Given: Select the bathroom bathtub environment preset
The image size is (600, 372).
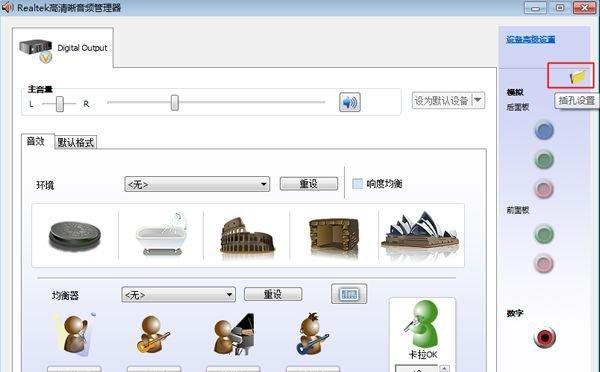Looking at the screenshot, I should click(x=162, y=234).
